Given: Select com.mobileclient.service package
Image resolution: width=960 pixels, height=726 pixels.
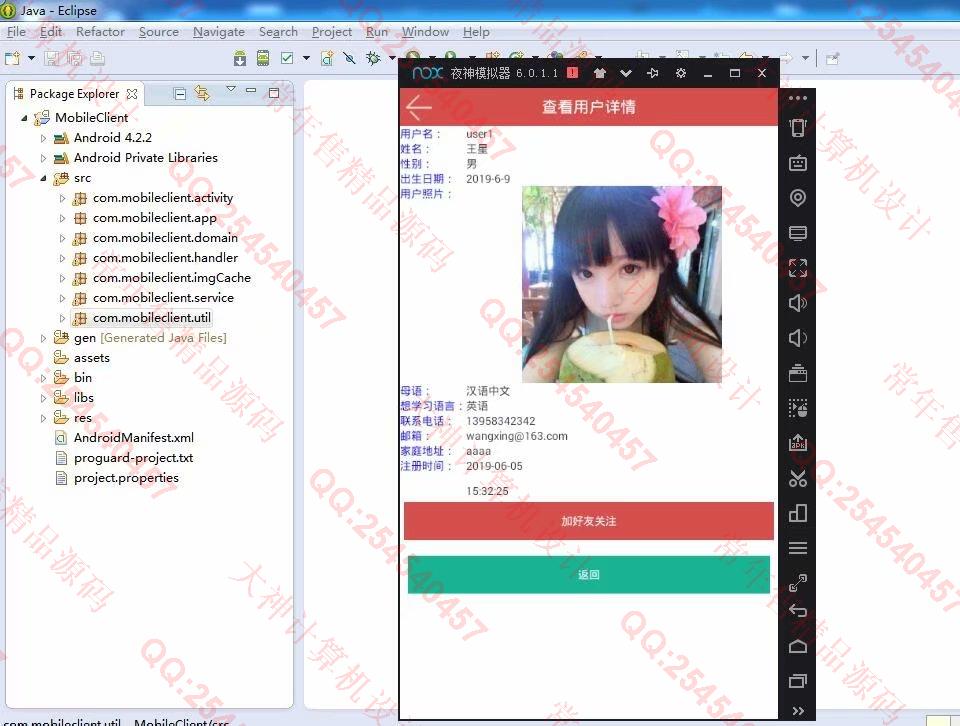Looking at the screenshot, I should click(163, 298).
